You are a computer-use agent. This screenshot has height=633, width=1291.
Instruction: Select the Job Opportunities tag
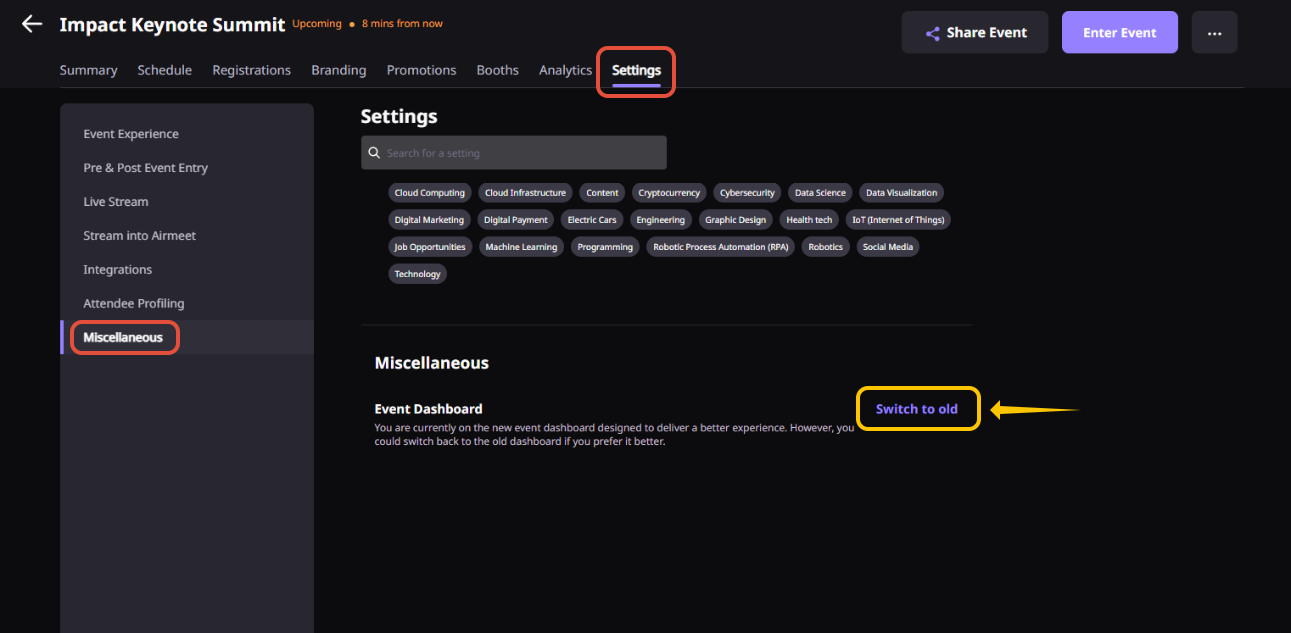[x=430, y=247]
